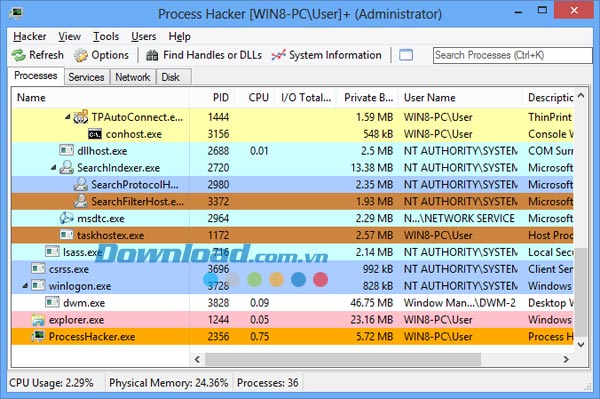
Task: Click the msdtc.exe icon
Action: [66, 218]
